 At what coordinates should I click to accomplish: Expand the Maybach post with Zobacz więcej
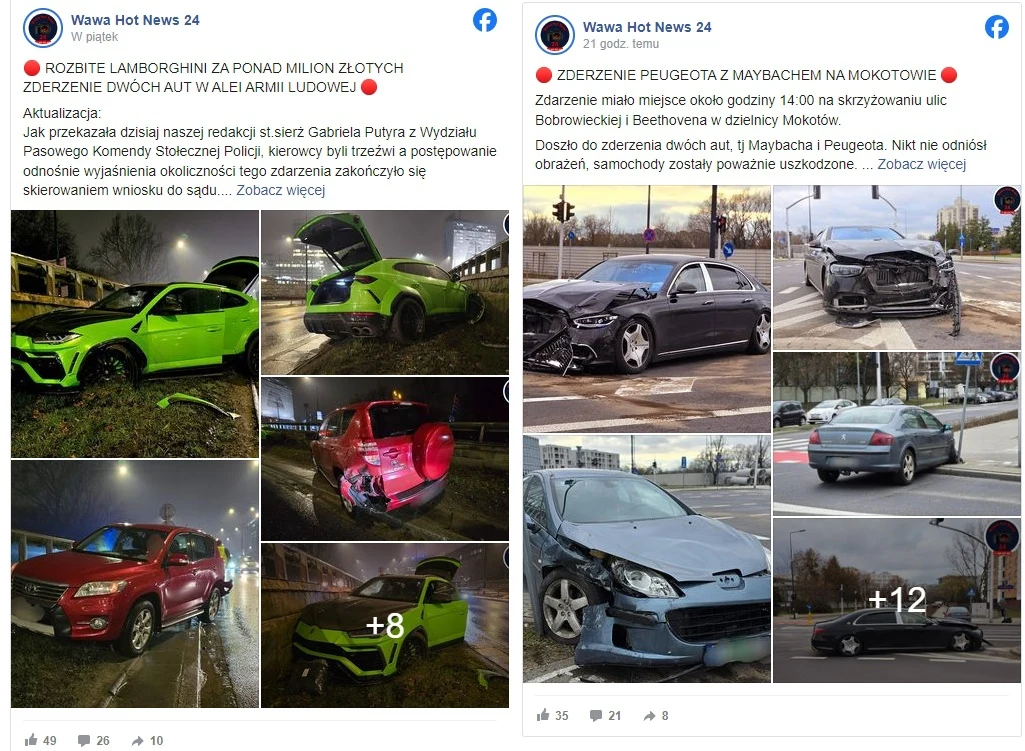[921, 164]
